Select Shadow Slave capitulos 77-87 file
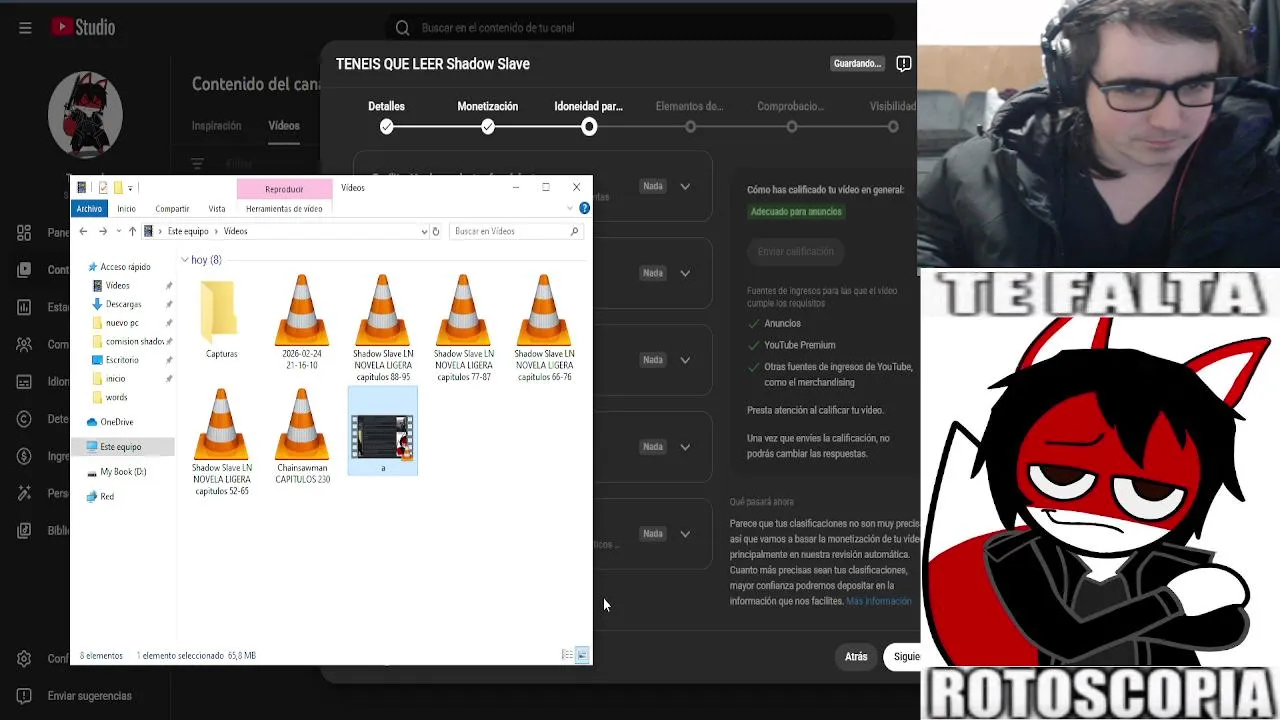The height and width of the screenshot is (720, 1280). (x=463, y=328)
